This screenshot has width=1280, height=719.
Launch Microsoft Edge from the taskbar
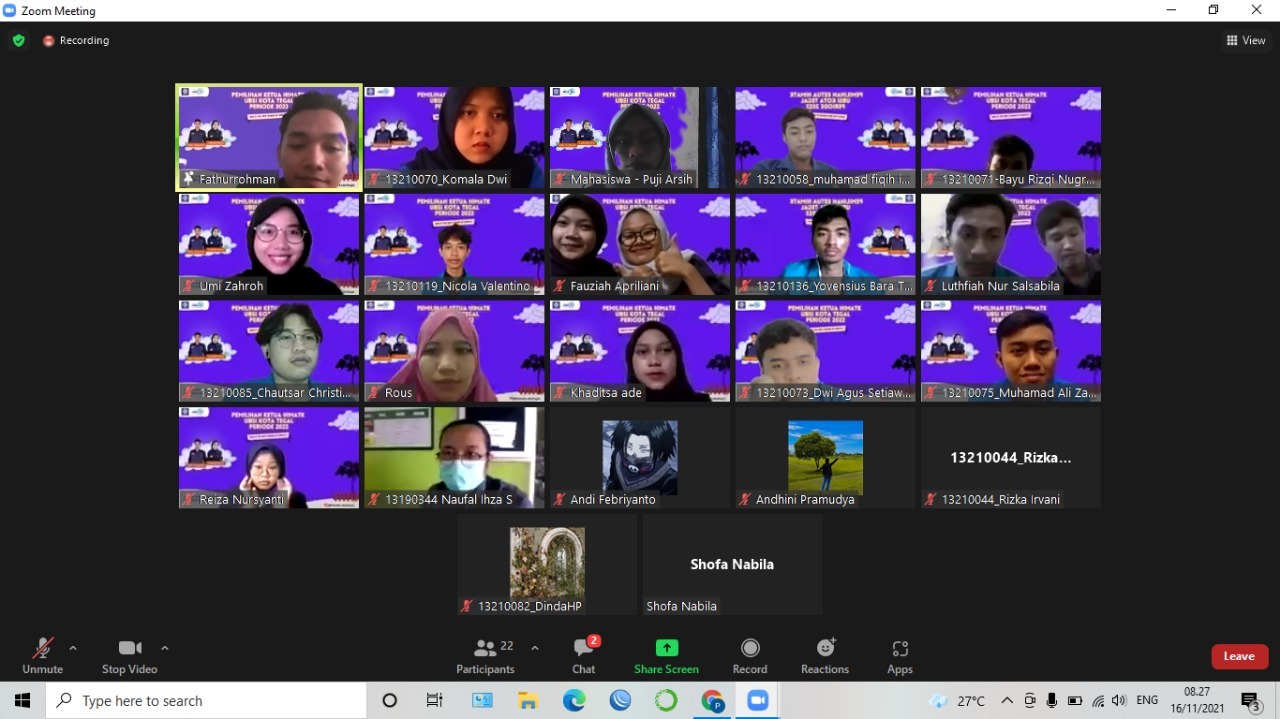pyautogui.click(x=574, y=701)
